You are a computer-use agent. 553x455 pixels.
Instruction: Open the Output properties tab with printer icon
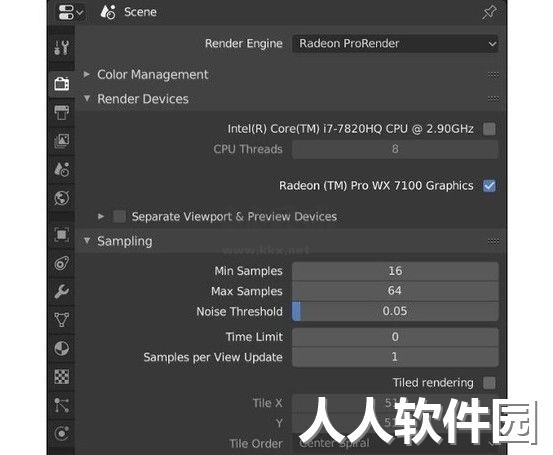tap(62, 113)
